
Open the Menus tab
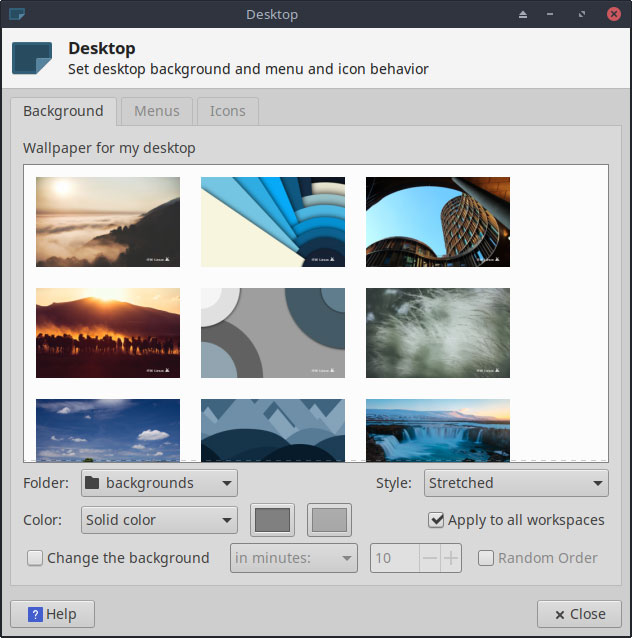(x=157, y=111)
